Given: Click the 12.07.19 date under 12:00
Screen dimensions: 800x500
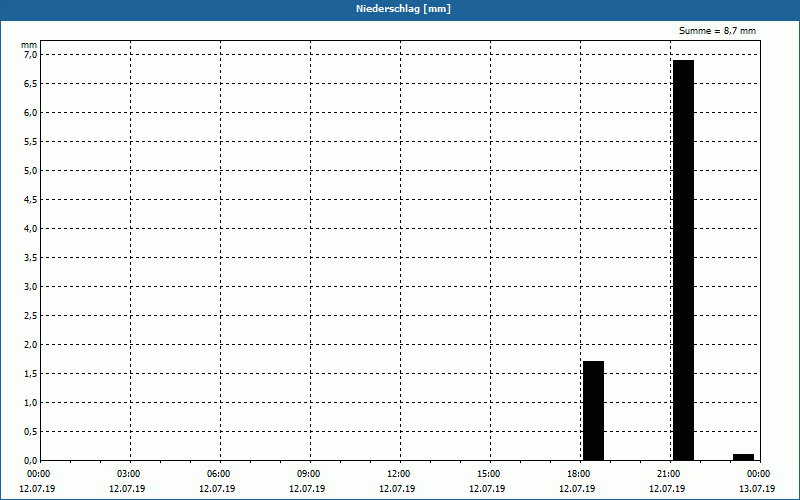Looking at the screenshot, I should click(397, 489).
